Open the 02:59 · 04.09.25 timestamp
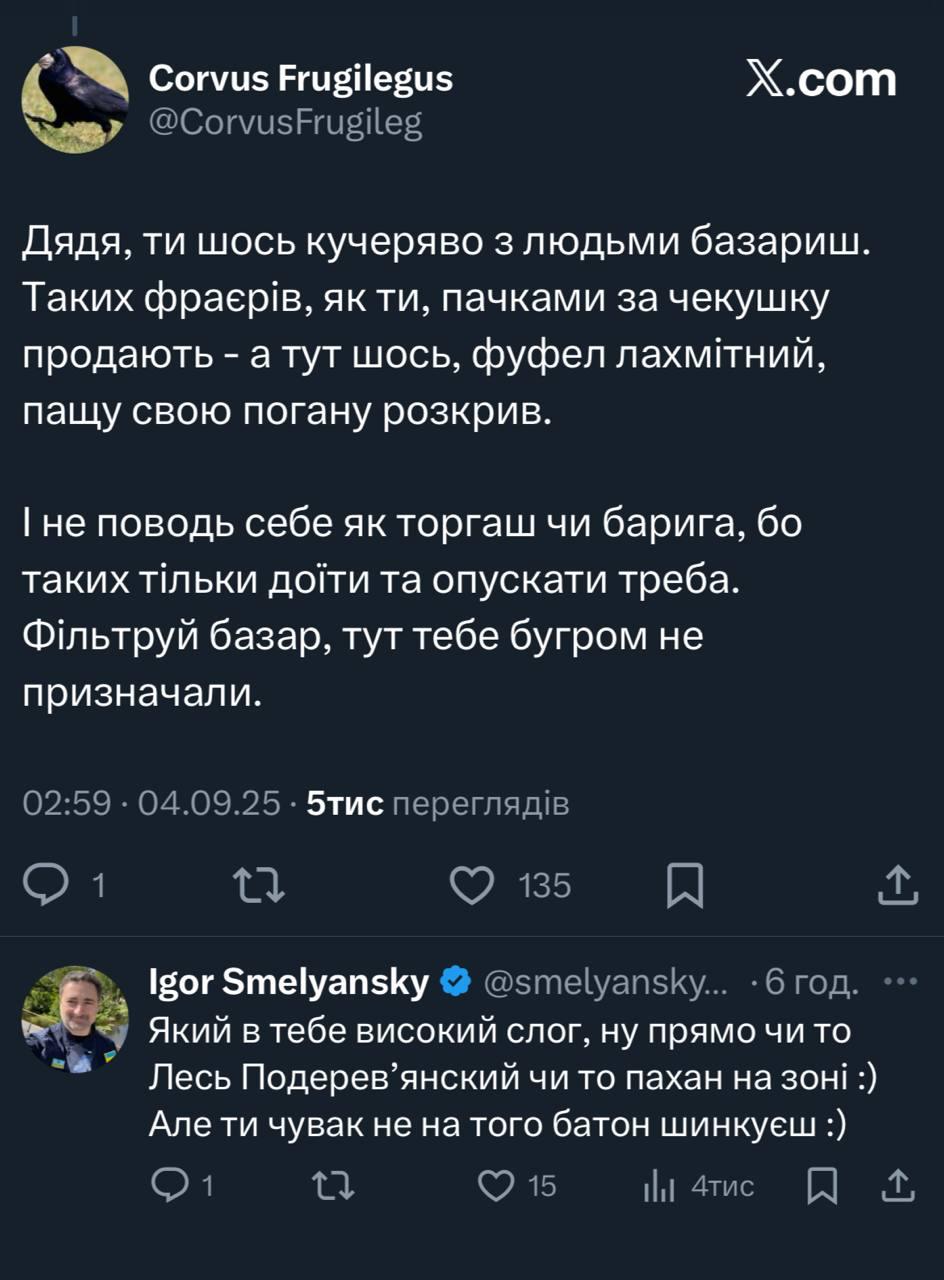This screenshot has height=1280, width=944. click(x=152, y=803)
